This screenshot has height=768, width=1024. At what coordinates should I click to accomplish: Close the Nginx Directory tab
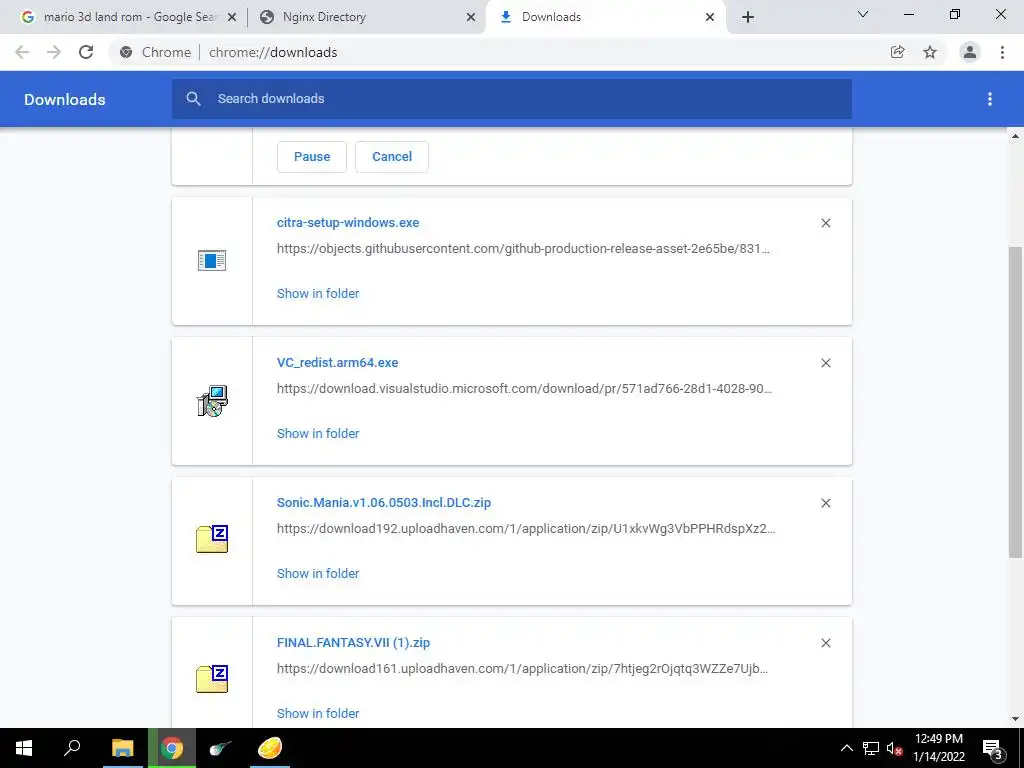[x=471, y=18]
